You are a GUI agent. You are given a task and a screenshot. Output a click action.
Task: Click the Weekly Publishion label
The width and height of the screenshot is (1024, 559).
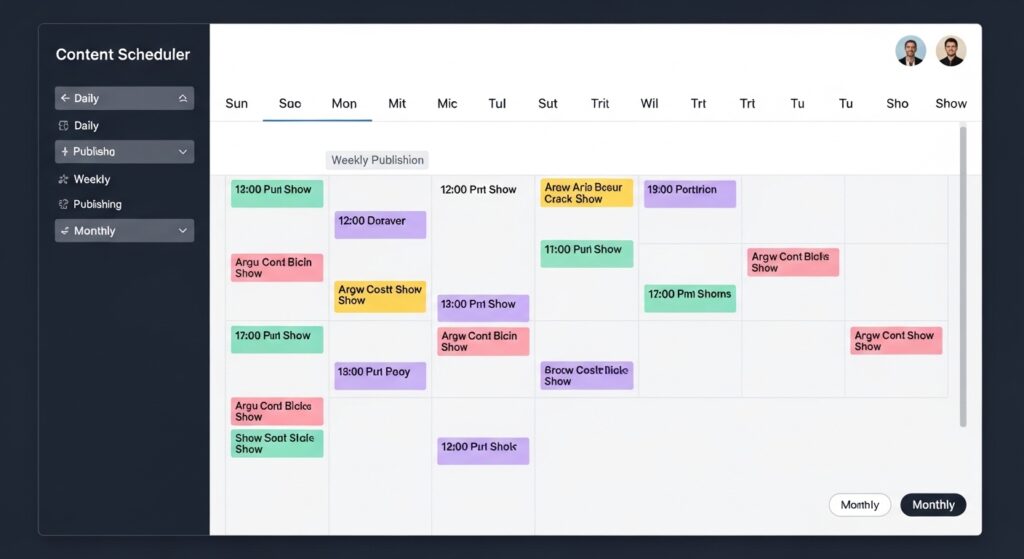click(x=377, y=160)
